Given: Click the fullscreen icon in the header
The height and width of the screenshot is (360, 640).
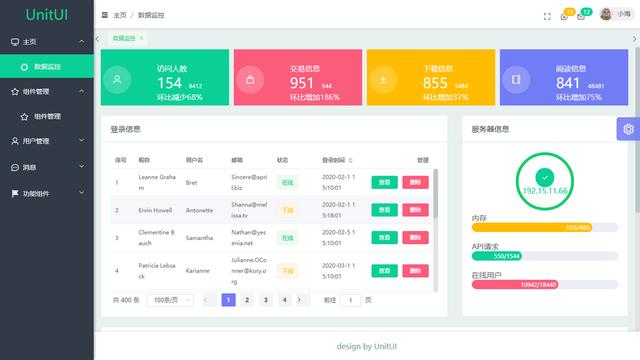Looking at the screenshot, I should 547,16.
